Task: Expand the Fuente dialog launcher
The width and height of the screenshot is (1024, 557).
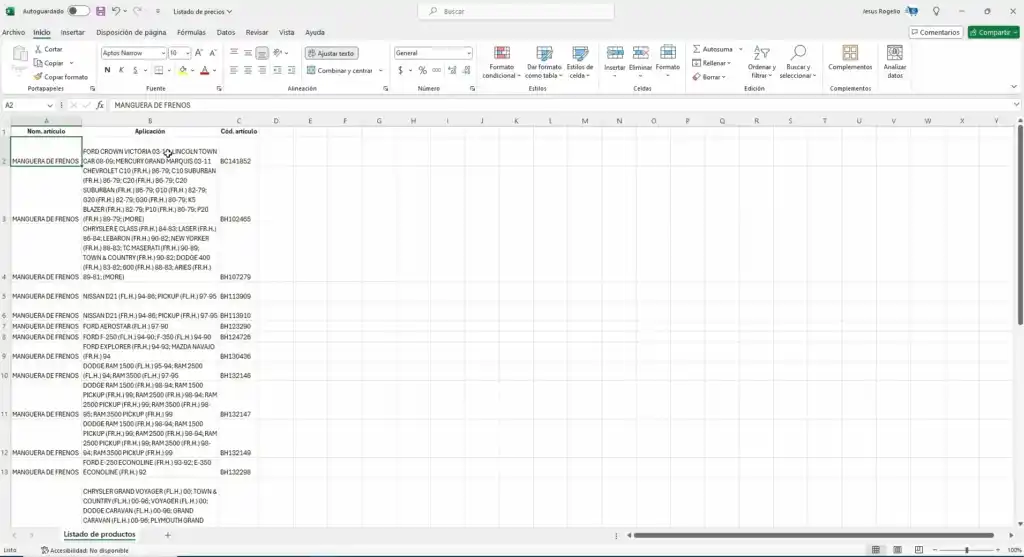Action: coord(219,88)
